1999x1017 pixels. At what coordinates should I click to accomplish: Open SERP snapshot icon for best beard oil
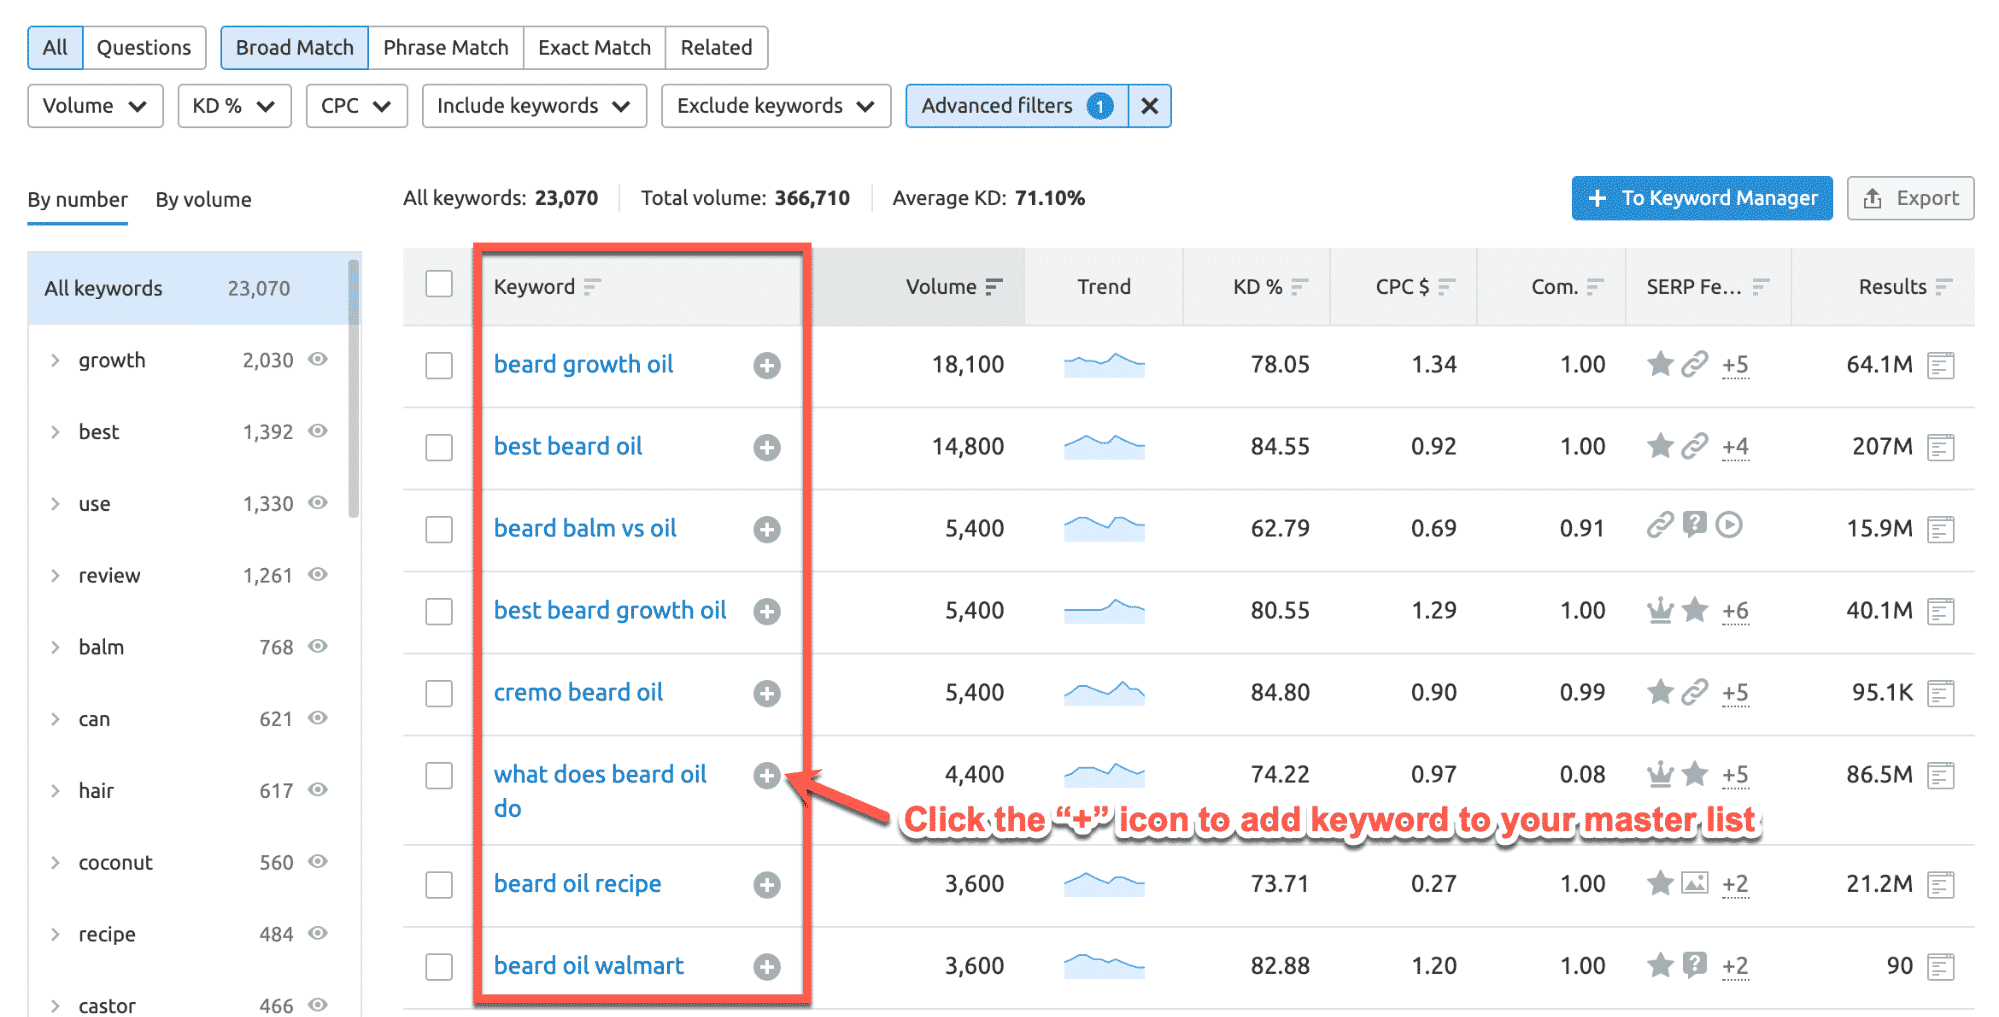(1940, 448)
